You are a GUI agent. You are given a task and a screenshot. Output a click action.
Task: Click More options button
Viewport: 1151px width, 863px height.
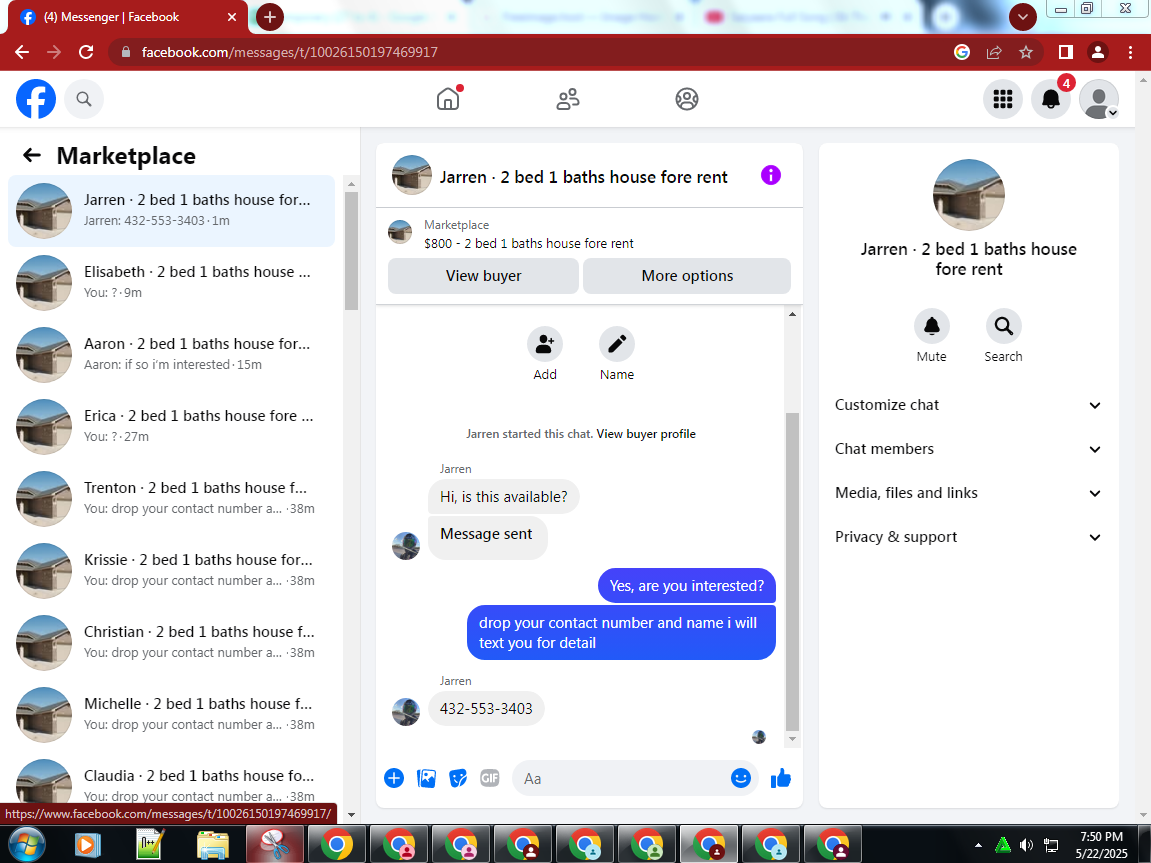pos(687,276)
